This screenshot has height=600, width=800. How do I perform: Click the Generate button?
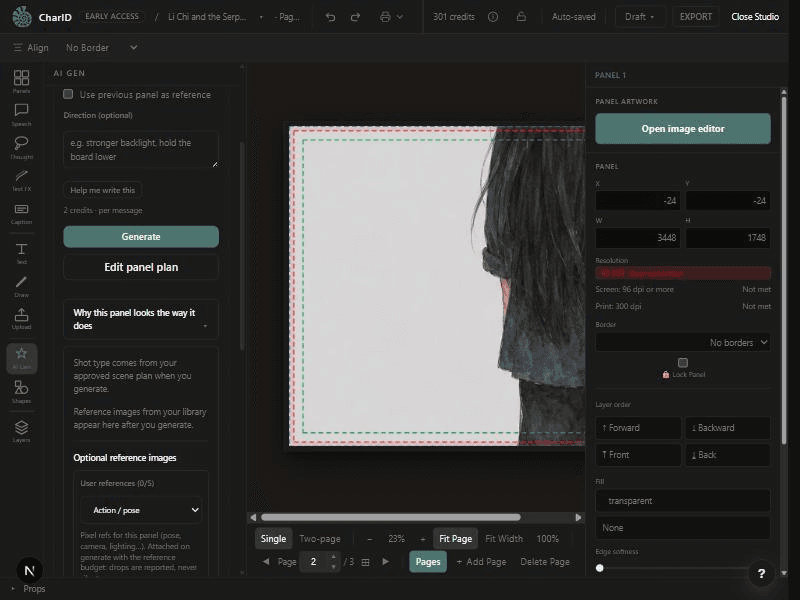click(141, 237)
